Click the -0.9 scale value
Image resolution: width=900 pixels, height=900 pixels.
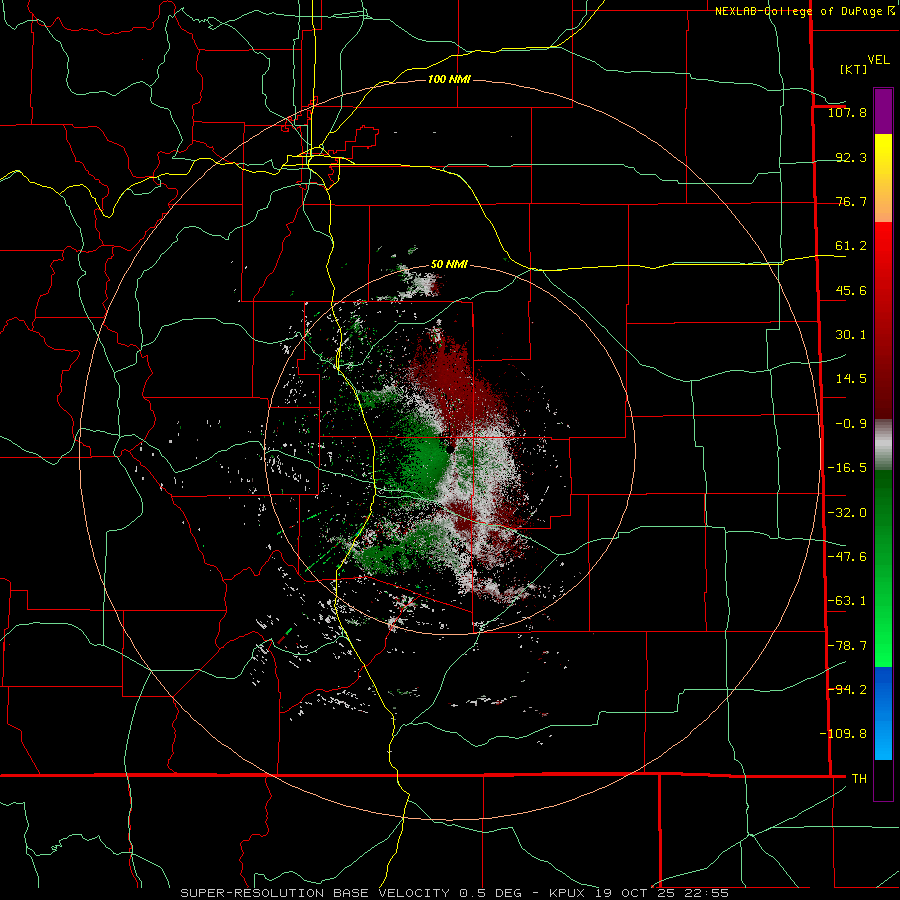click(x=851, y=424)
